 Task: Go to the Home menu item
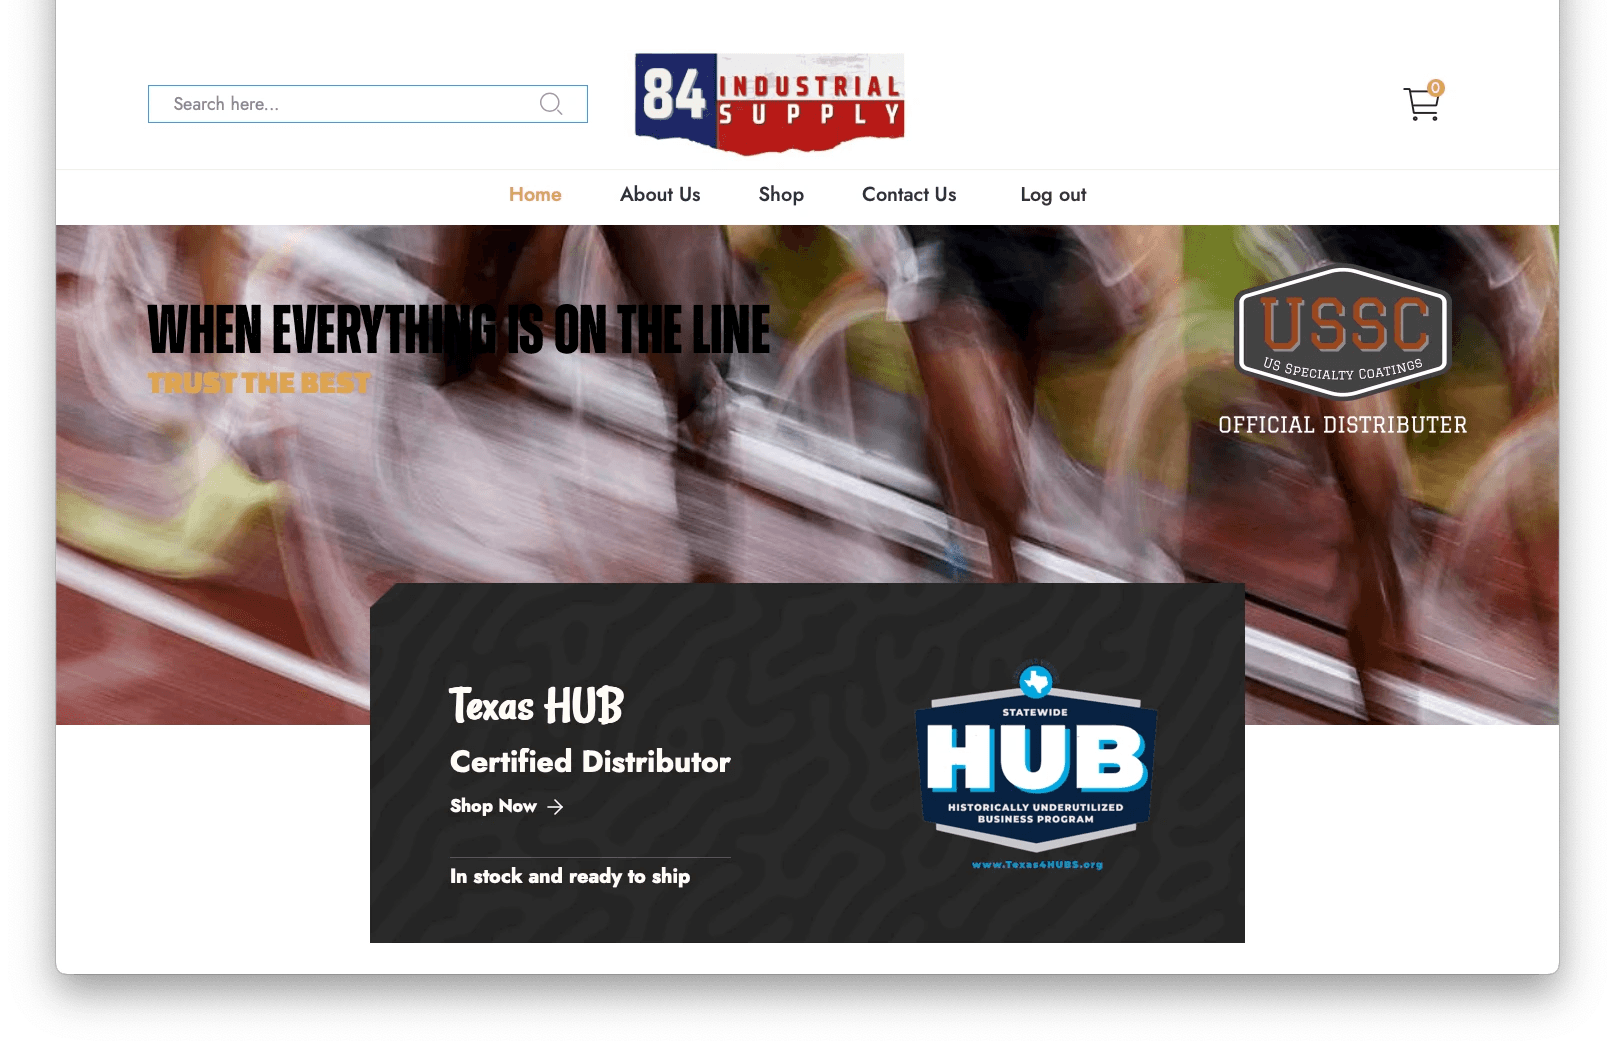[x=535, y=195]
